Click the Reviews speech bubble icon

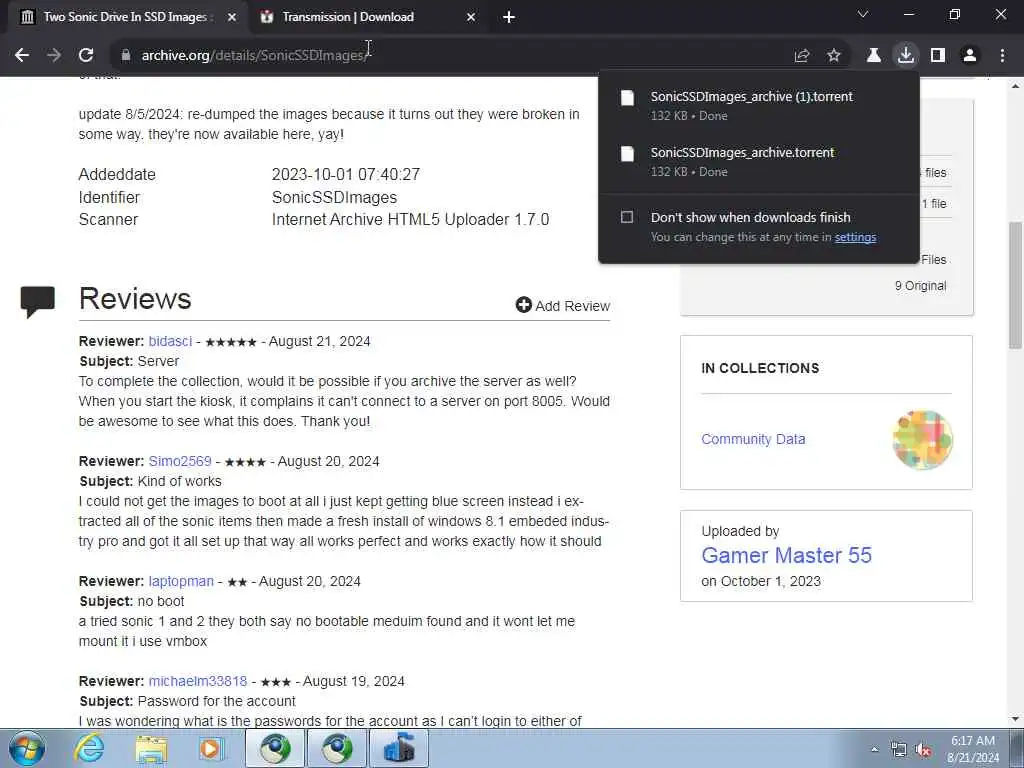pos(37,302)
